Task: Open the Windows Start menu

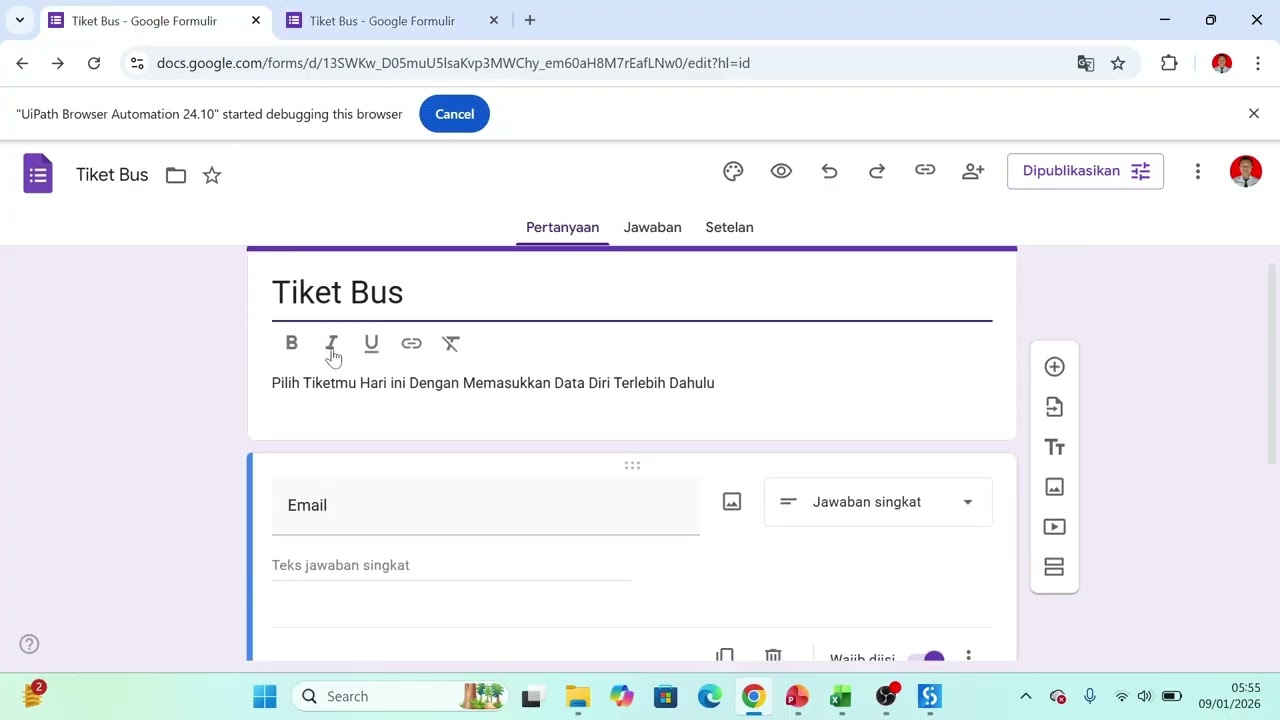Action: click(x=265, y=696)
